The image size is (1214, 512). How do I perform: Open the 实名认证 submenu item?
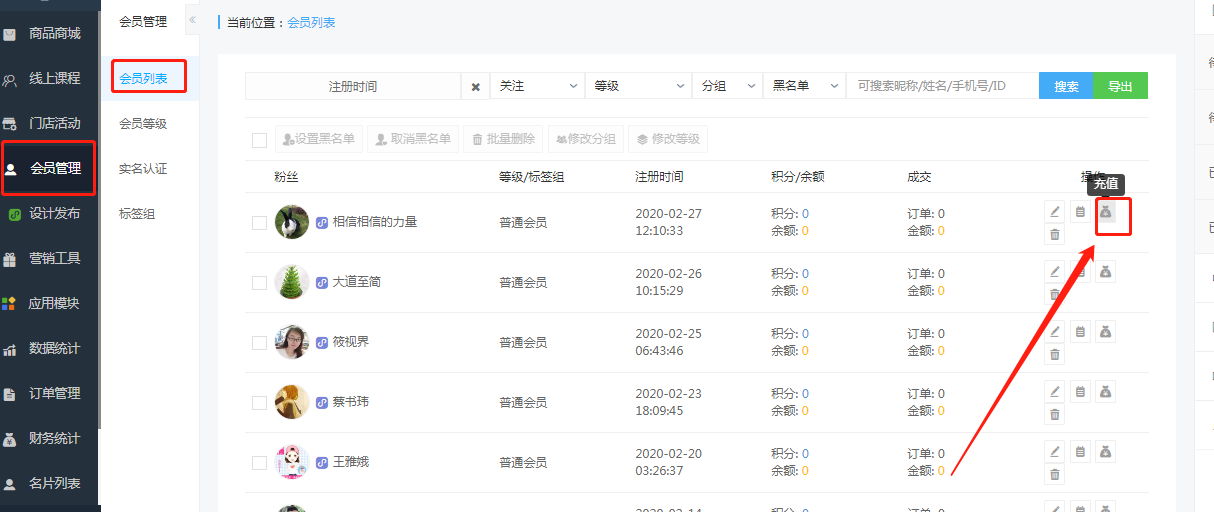click(x=143, y=169)
